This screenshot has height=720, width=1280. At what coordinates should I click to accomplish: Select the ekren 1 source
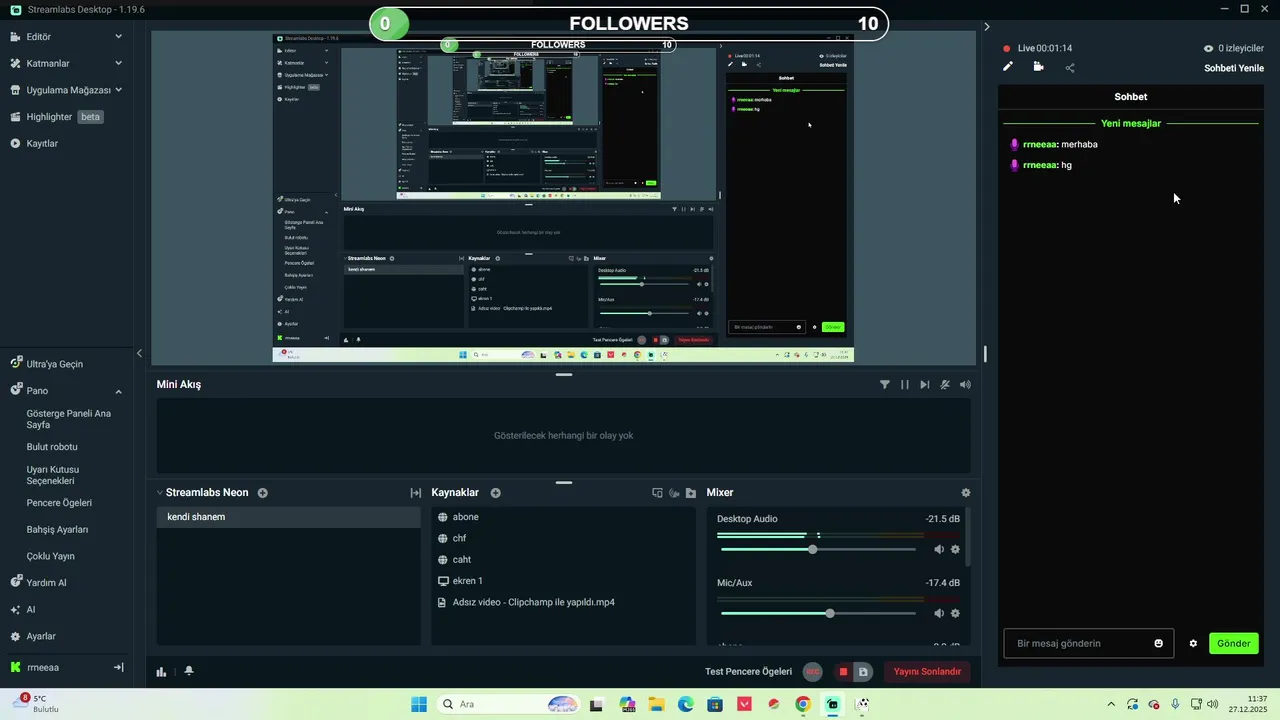click(x=563, y=581)
